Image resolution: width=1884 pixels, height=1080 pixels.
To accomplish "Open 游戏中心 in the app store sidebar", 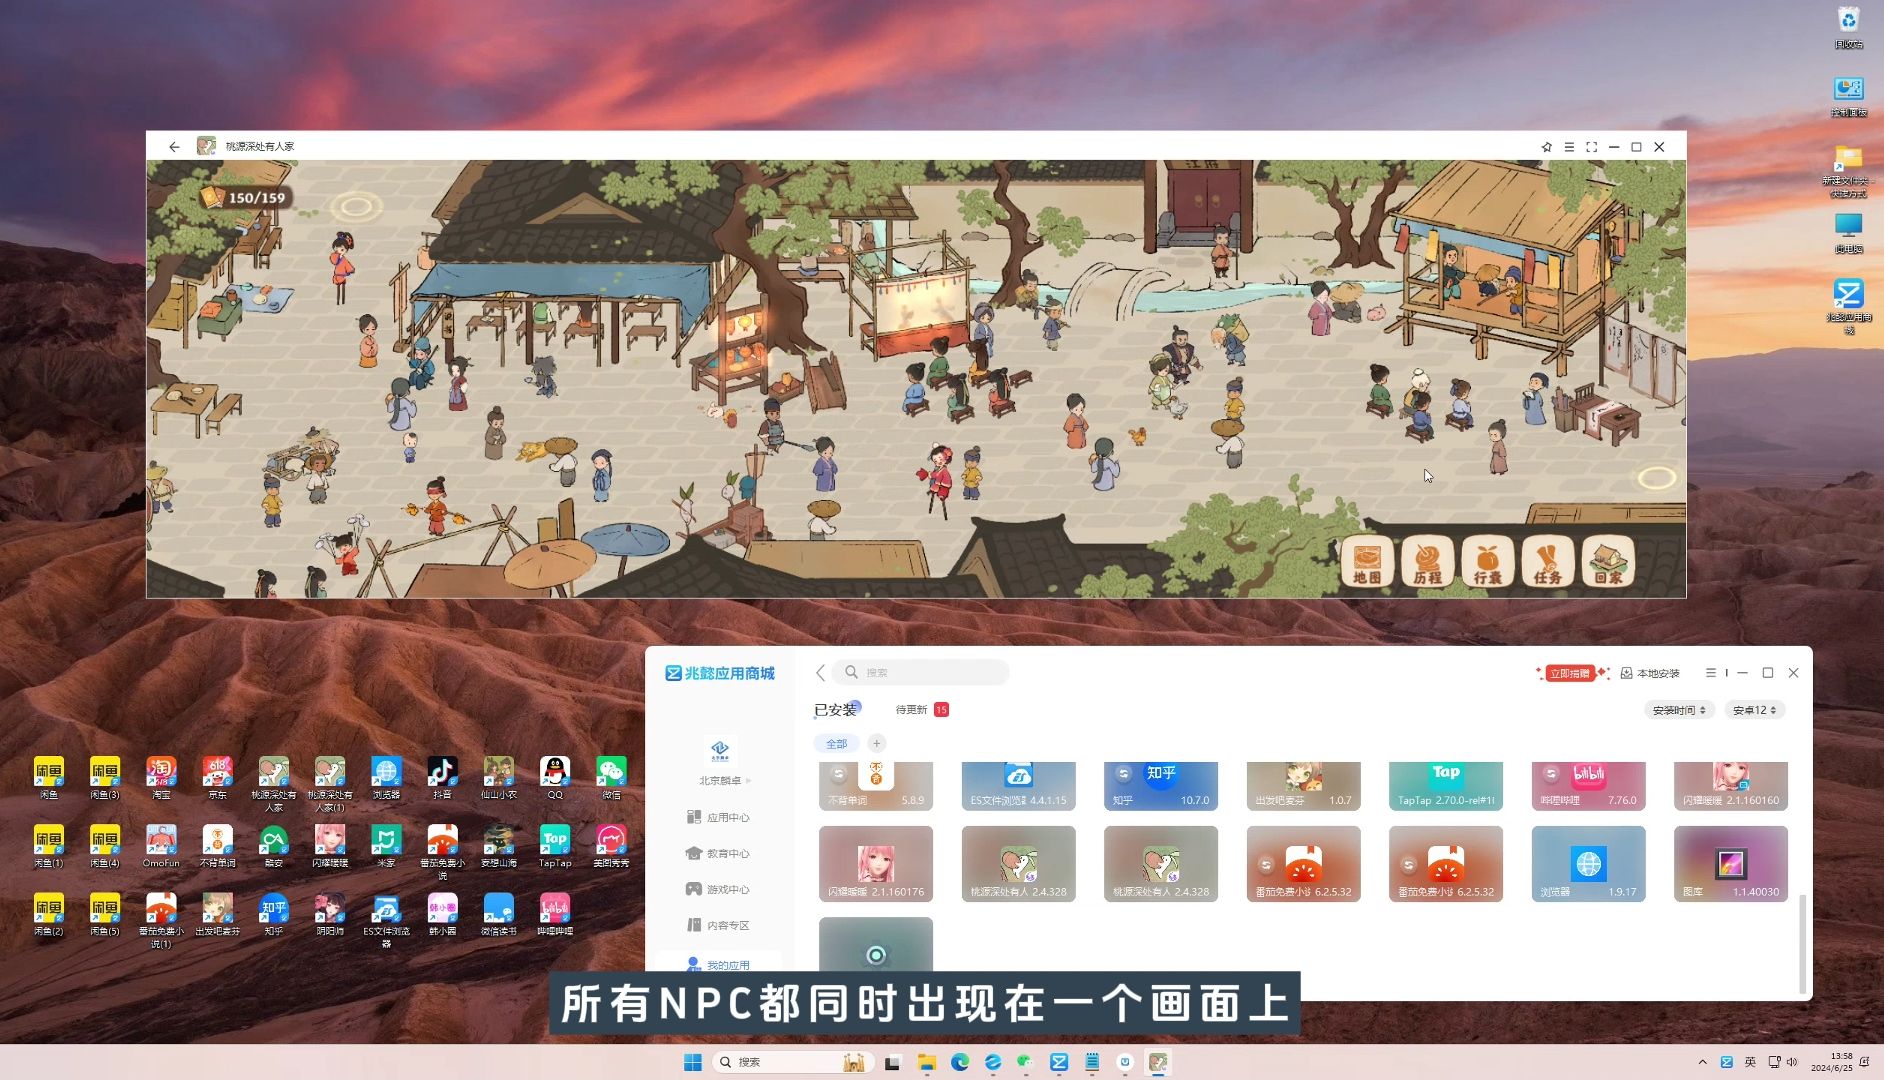I will pos(718,889).
